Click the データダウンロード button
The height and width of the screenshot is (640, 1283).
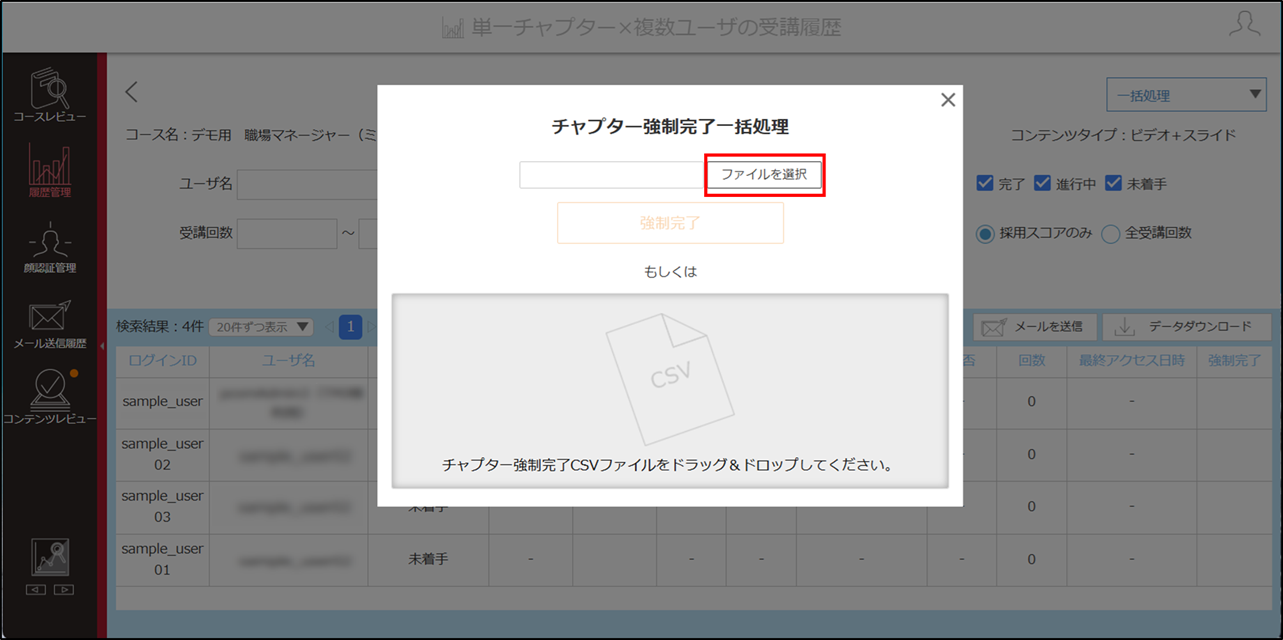[1186, 327]
